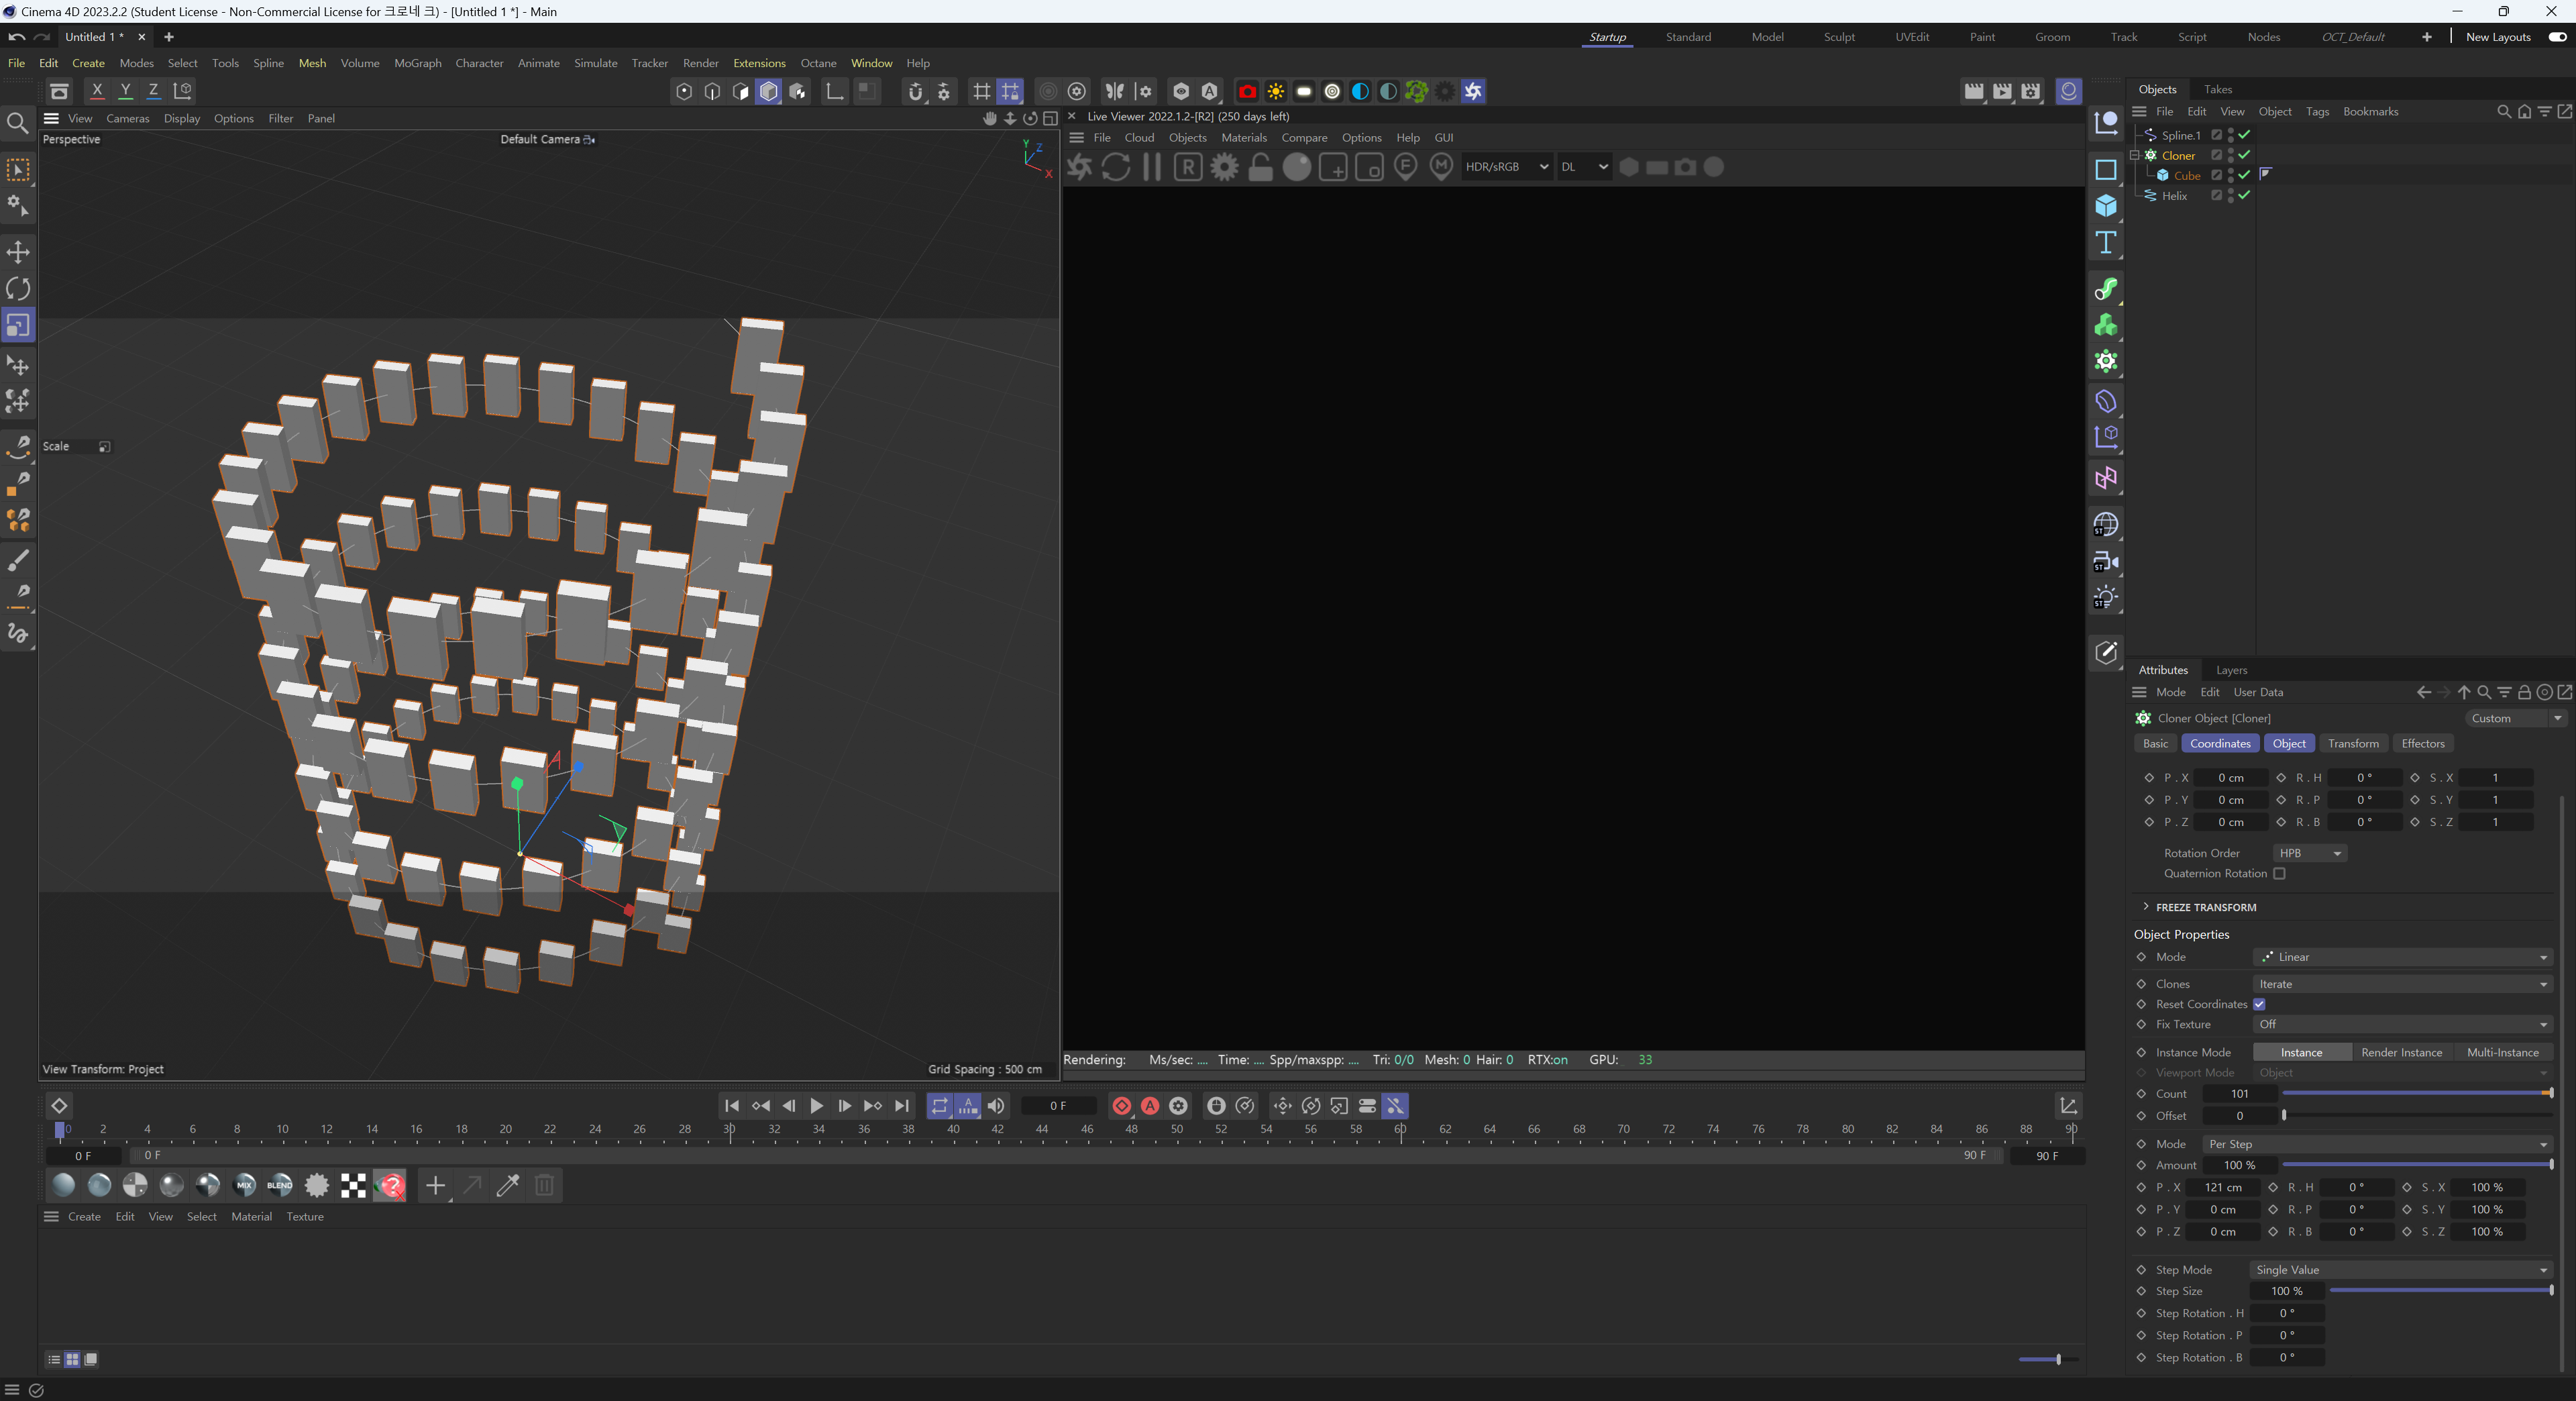Click the X axis lock icon

click(97, 91)
